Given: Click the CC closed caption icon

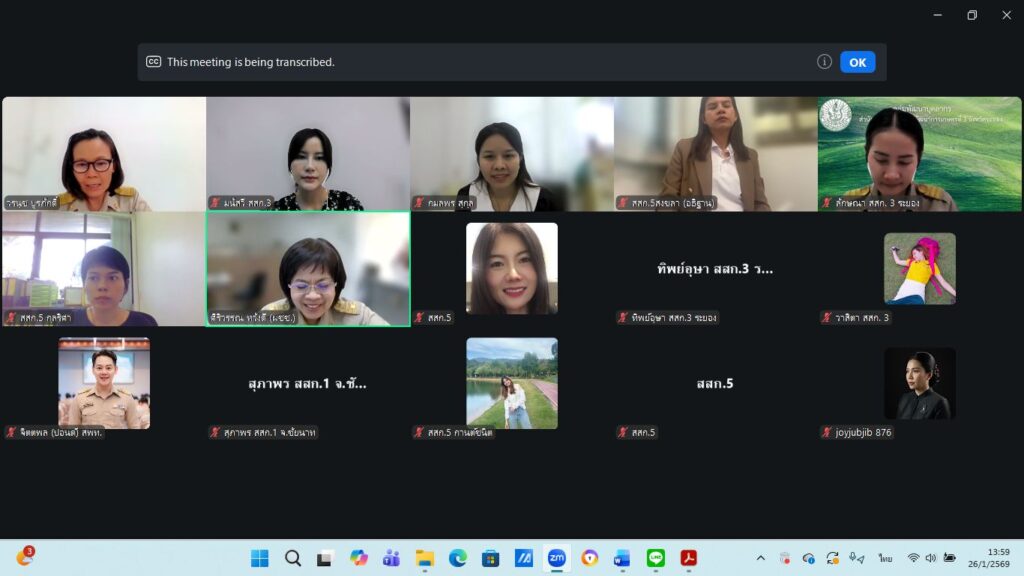Looking at the screenshot, I should tap(153, 62).
